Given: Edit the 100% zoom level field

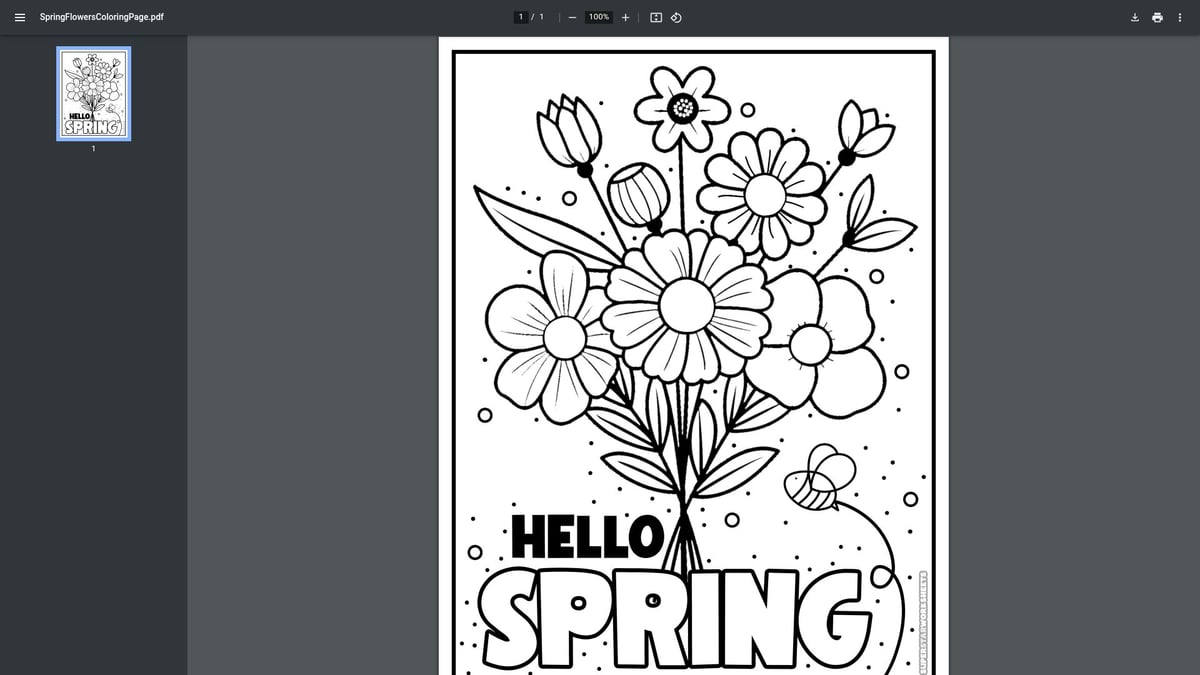Looking at the screenshot, I should [x=598, y=16].
